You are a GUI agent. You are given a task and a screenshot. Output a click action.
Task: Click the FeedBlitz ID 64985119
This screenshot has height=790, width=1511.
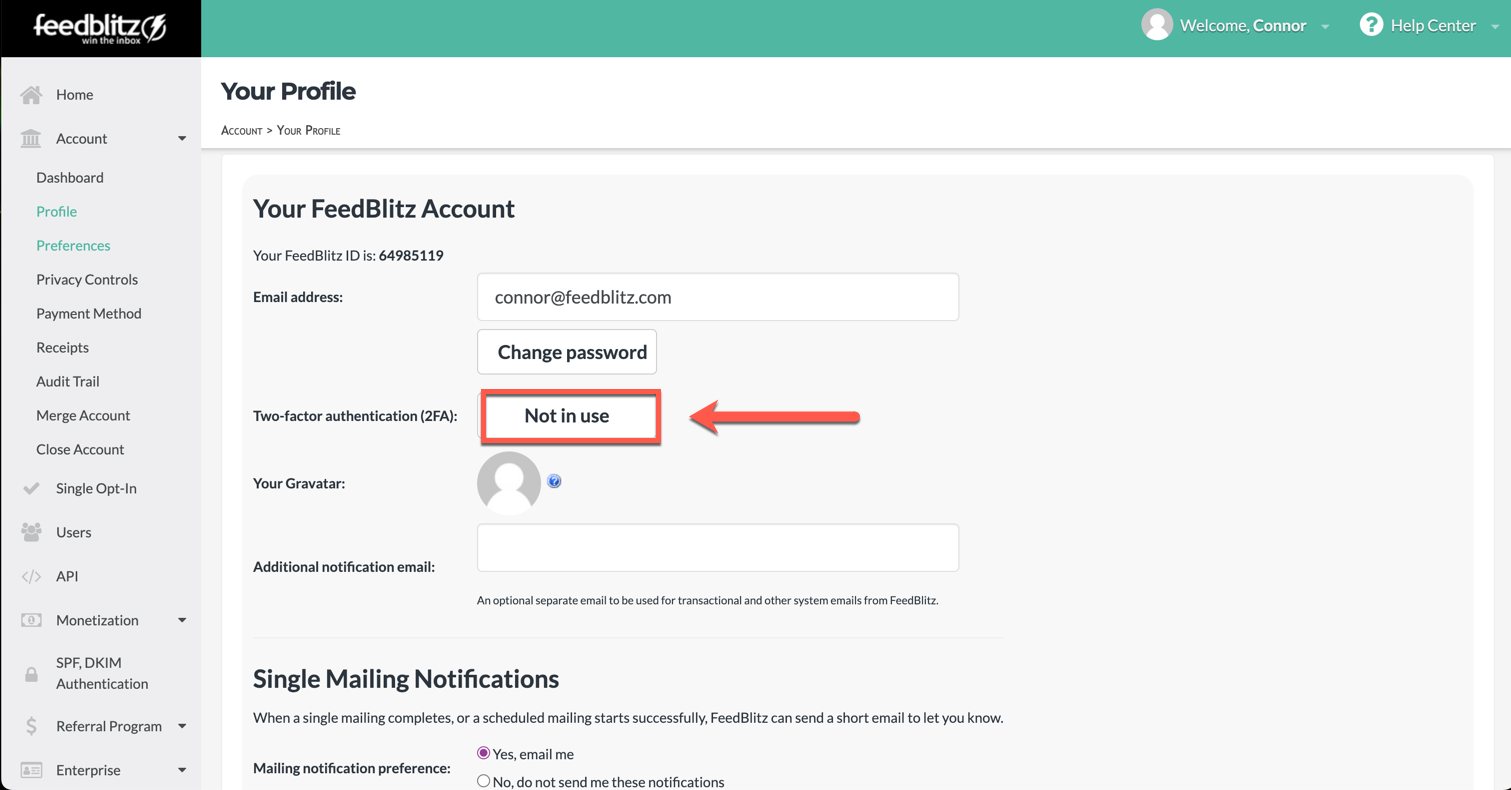[411, 255]
